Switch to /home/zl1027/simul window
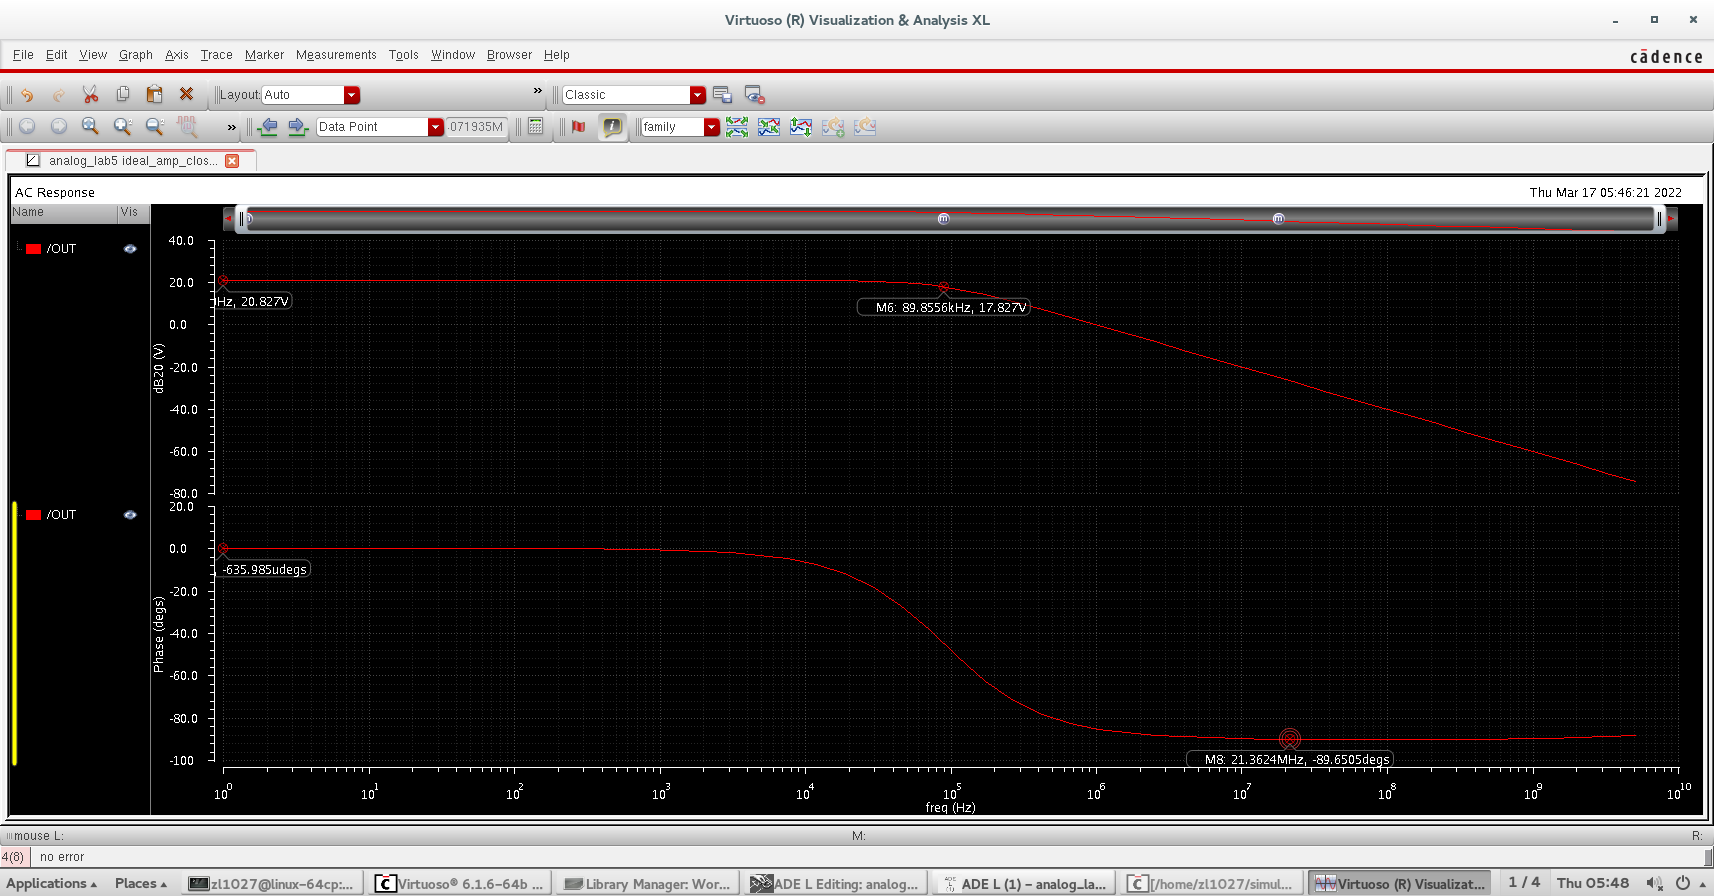The image size is (1714, 896). point(1210,884)
